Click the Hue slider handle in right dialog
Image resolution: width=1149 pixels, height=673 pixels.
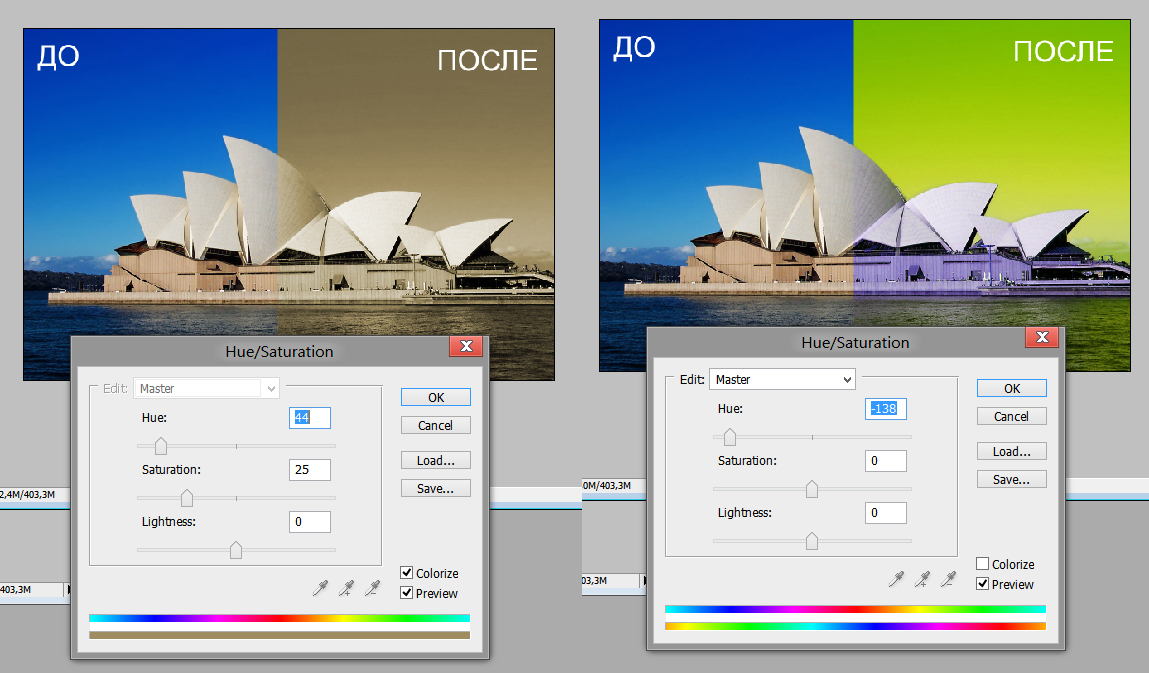pyautogui.click(x=730, y=438)
